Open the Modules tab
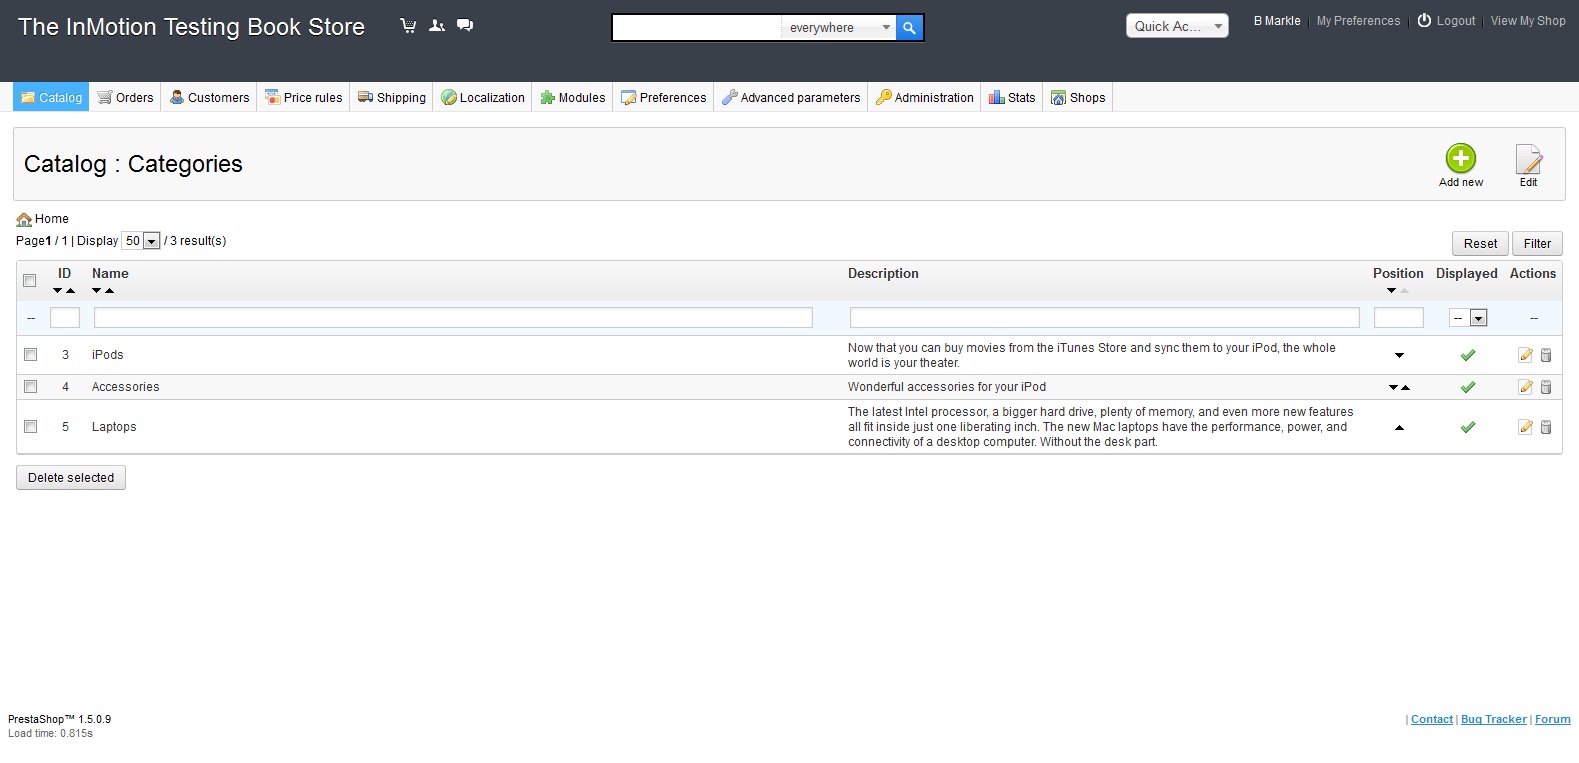 click(x=573, y=97)
